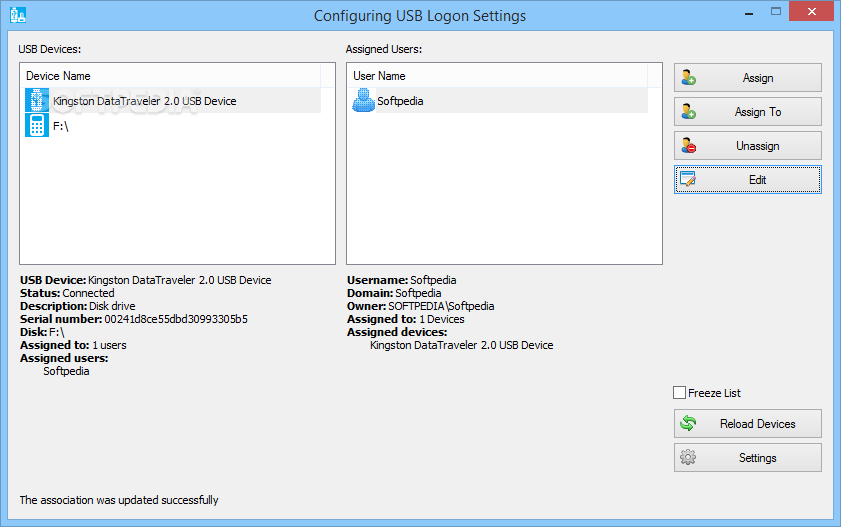The width and height of the screenshot is (841, 527).
Task: Maximize the Configuring USB Logon window
Action: click(776, 12)
